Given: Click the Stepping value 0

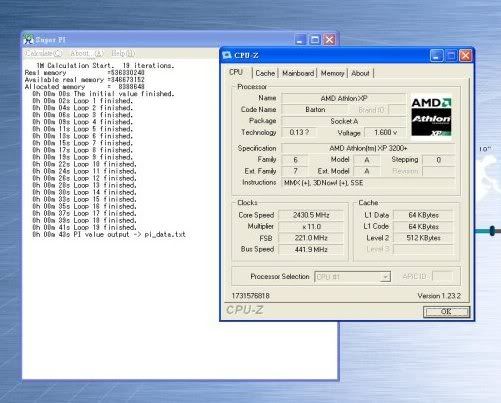Looking at the screenshot, I should click(x=438, y=160).
